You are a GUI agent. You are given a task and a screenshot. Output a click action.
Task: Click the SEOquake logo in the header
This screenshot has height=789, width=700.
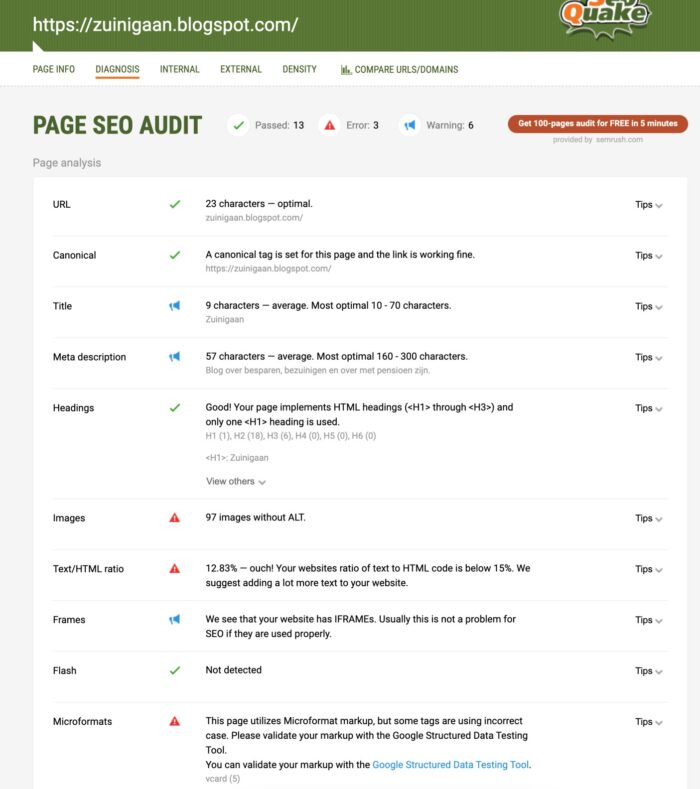coord(604,15)
